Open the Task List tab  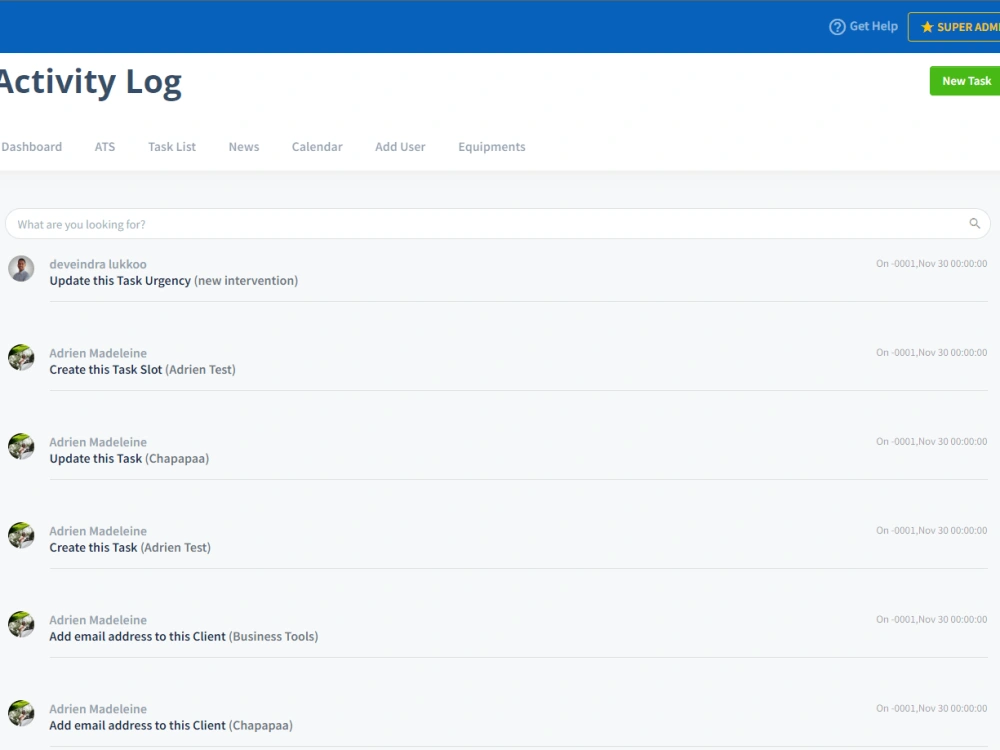[x=171, y=146]
